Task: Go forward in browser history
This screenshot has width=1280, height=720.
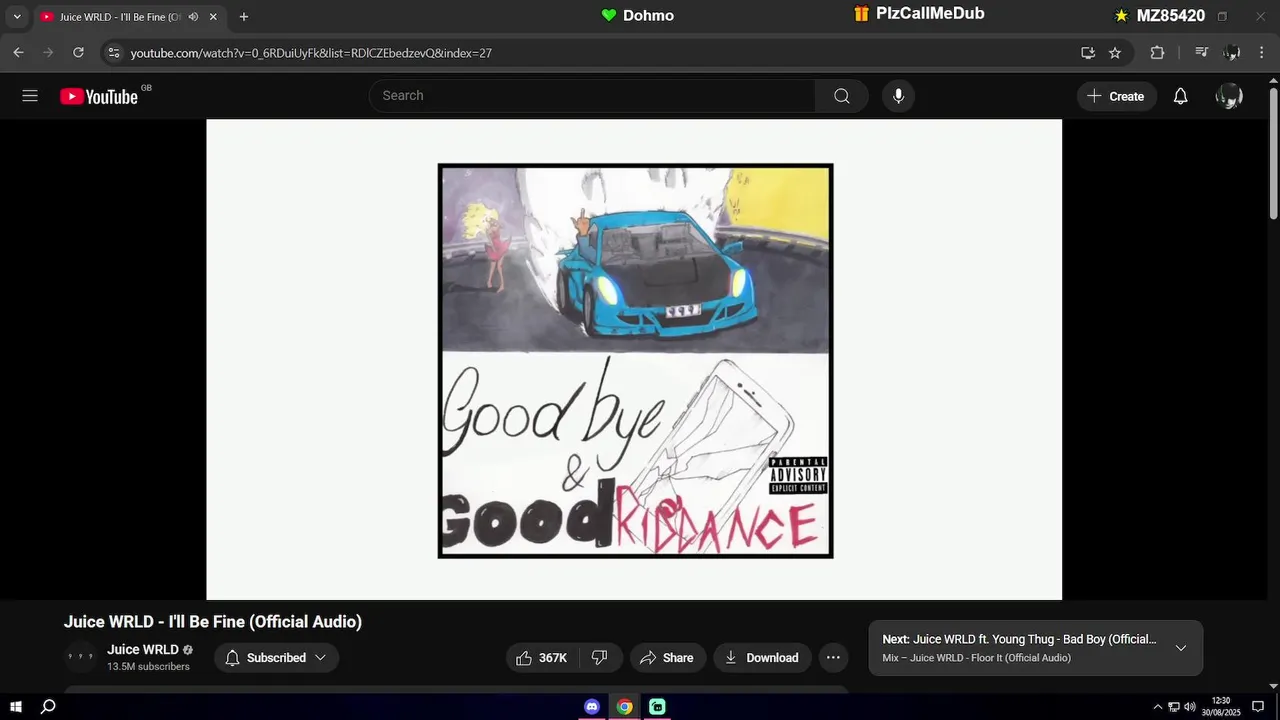Action: [48, 53]
